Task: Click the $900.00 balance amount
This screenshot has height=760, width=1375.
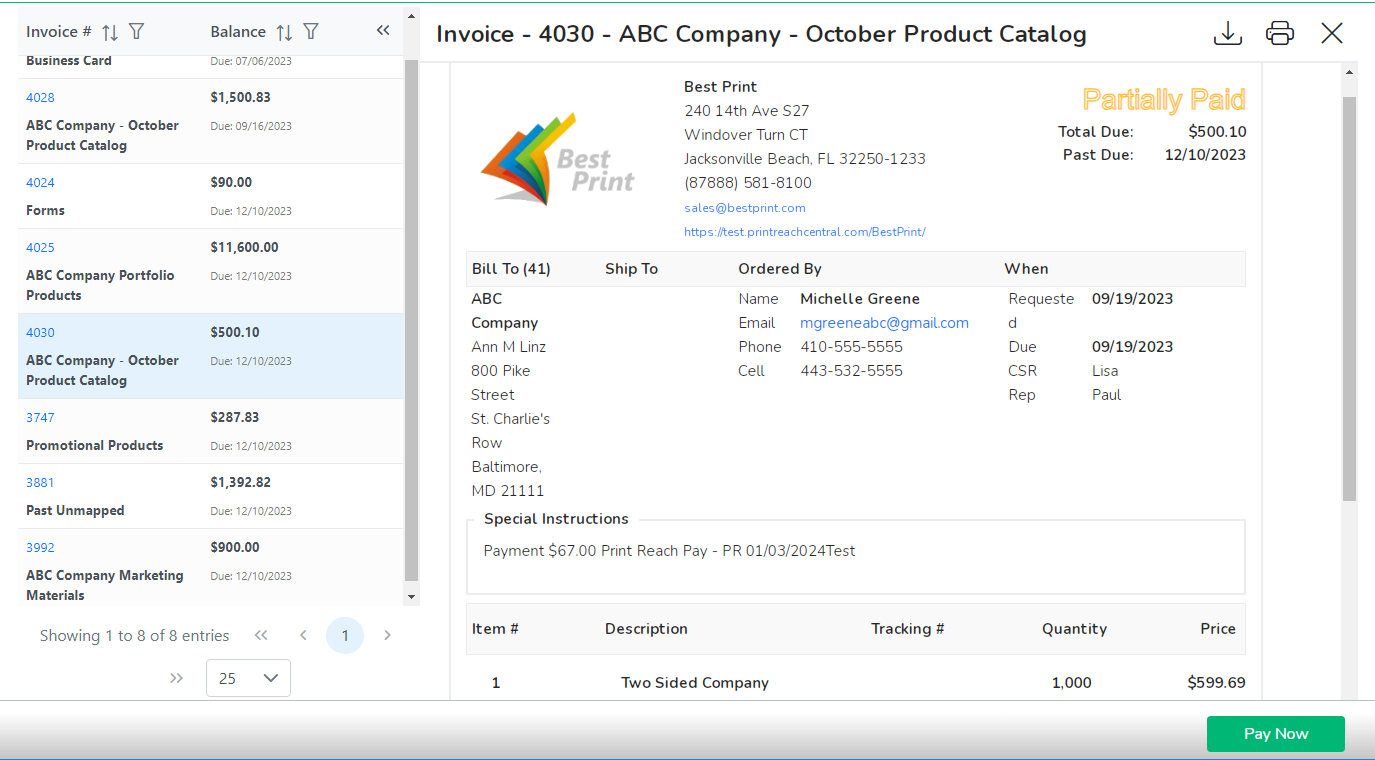Action: [235, 547]
